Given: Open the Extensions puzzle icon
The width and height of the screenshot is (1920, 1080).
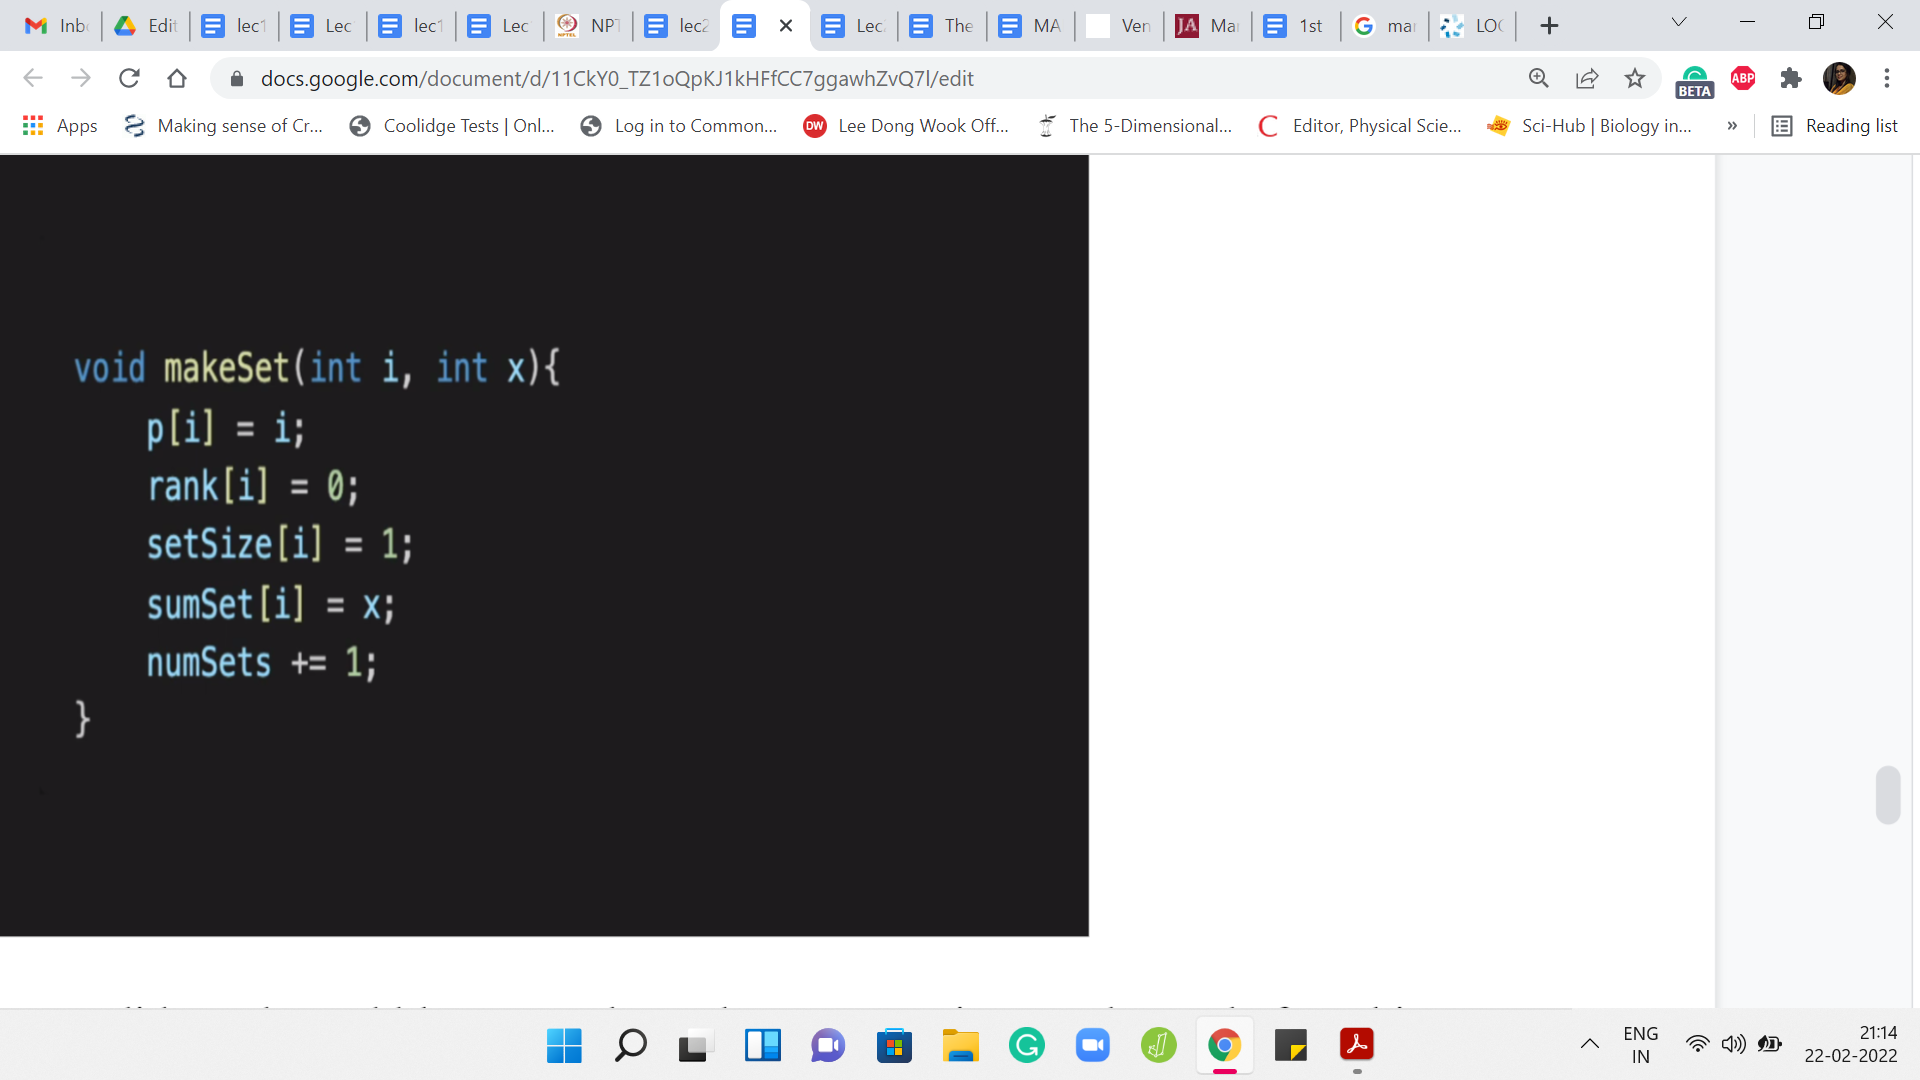Looking at the screenshot, I should click(1791, 78).
